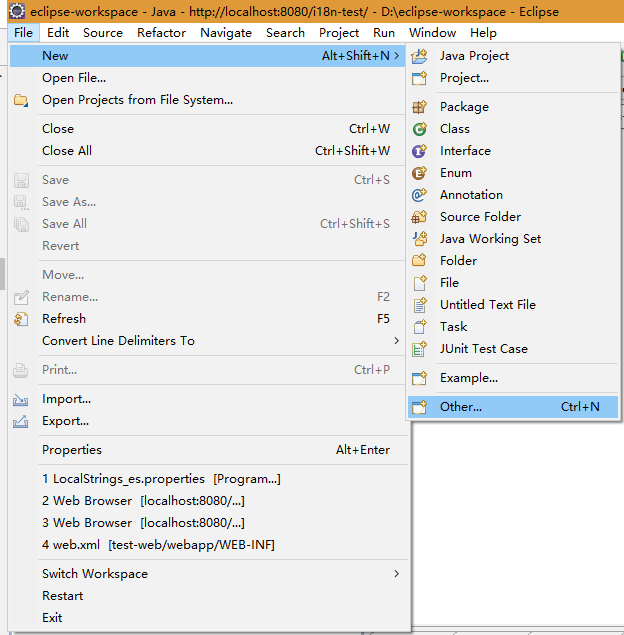Image resolution: width=624 pixels, height=635 pixels.
Task: Click the Other... wizard icon
Action: (x=419, y=407)
